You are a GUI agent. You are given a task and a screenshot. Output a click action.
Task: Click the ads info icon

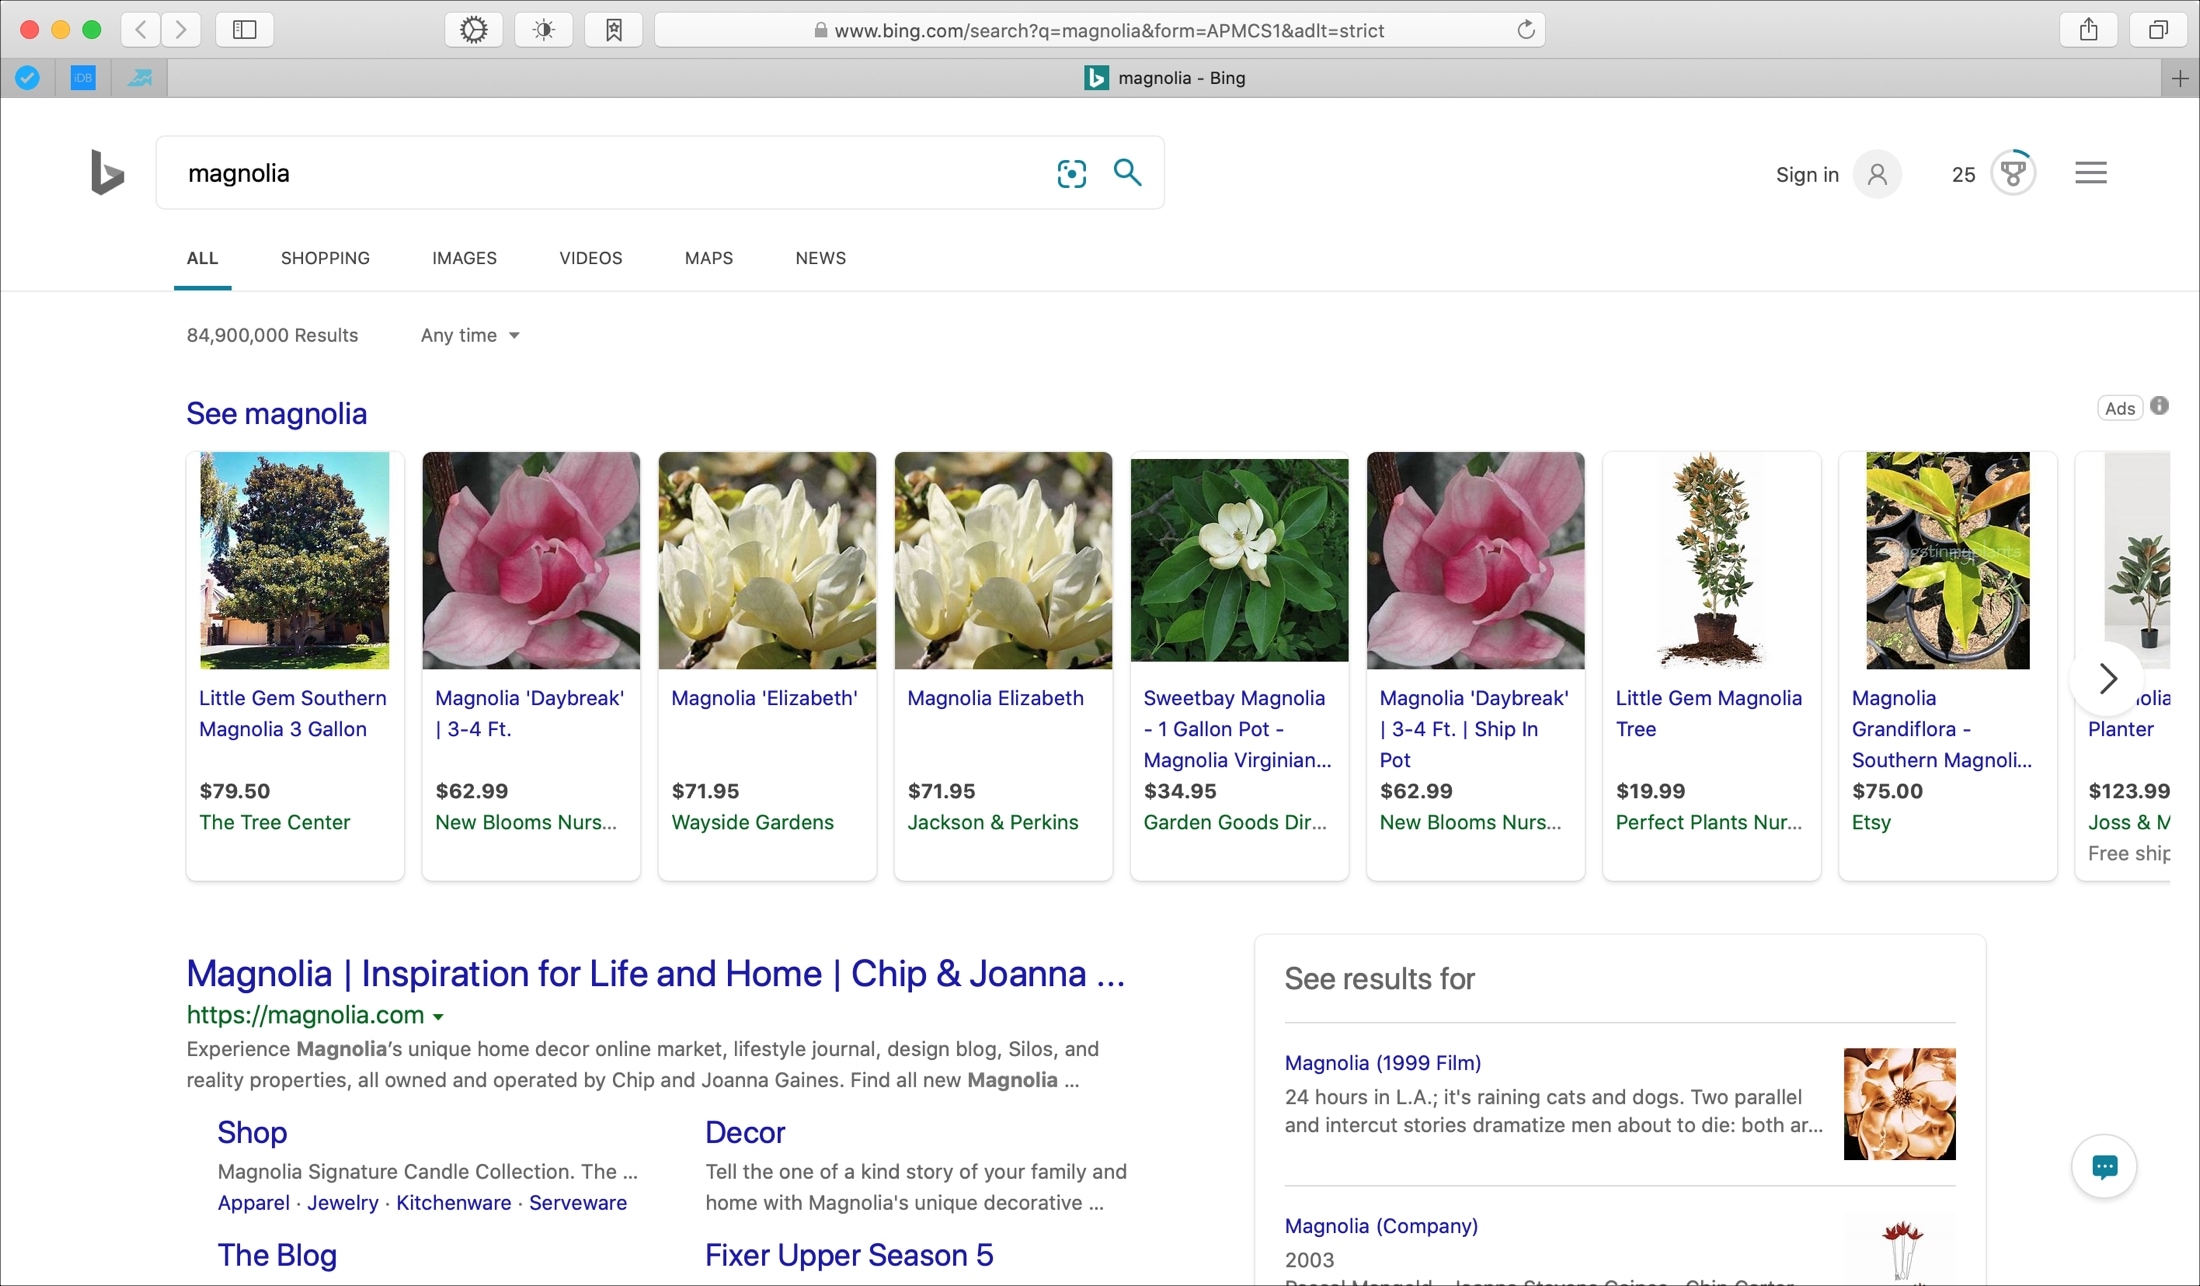pos(2160,406)
